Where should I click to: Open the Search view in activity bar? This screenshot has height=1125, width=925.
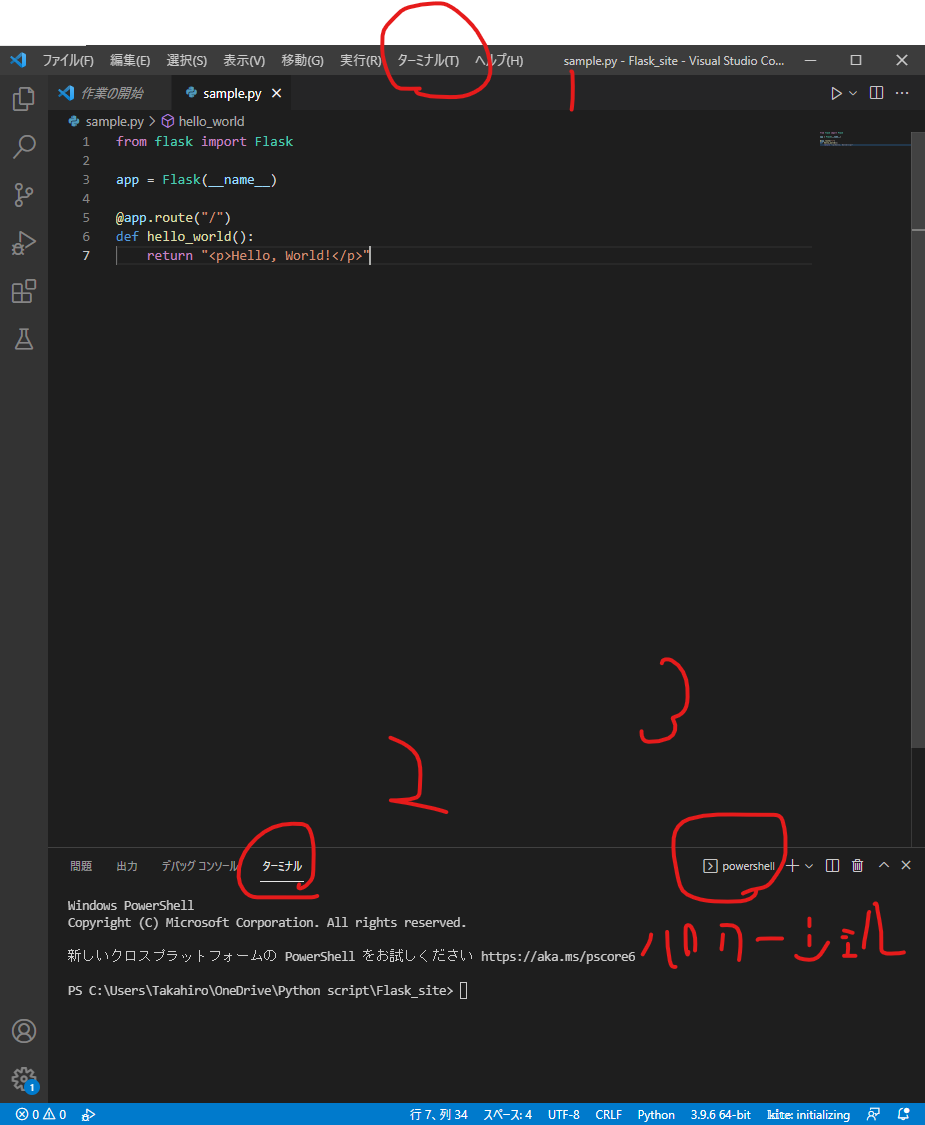click(x=23, y=148)
